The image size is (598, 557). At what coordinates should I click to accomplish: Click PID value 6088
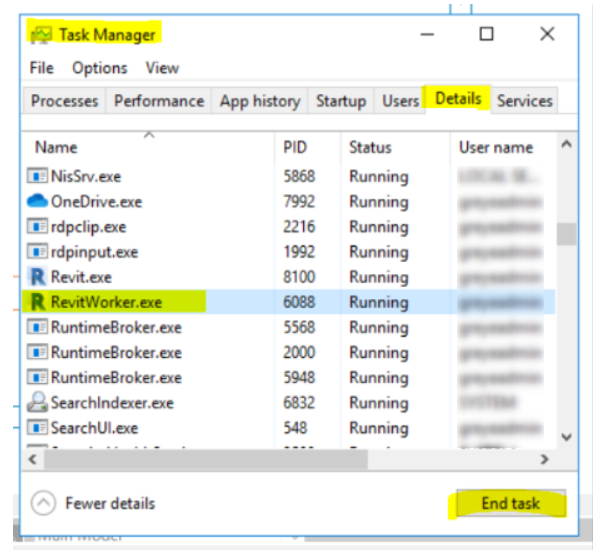(x=299, y=302)
